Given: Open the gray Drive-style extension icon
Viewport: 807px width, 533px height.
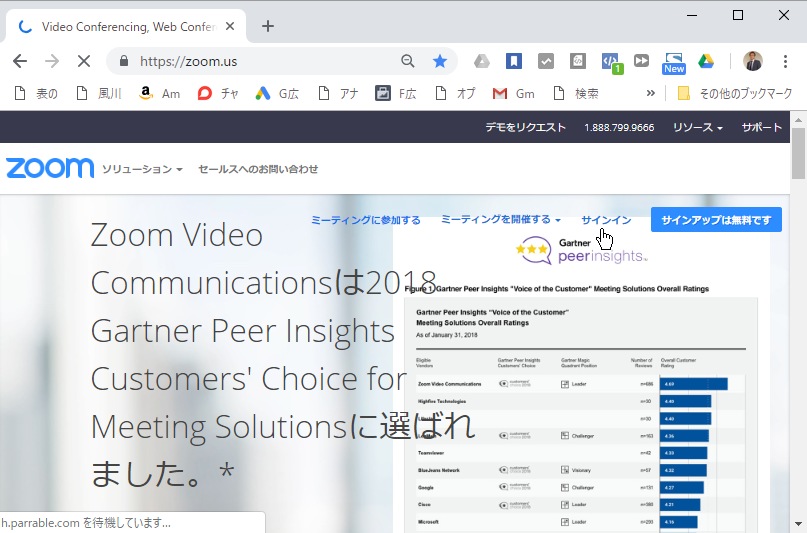Looking at the screenshot, I should (482, 61).
